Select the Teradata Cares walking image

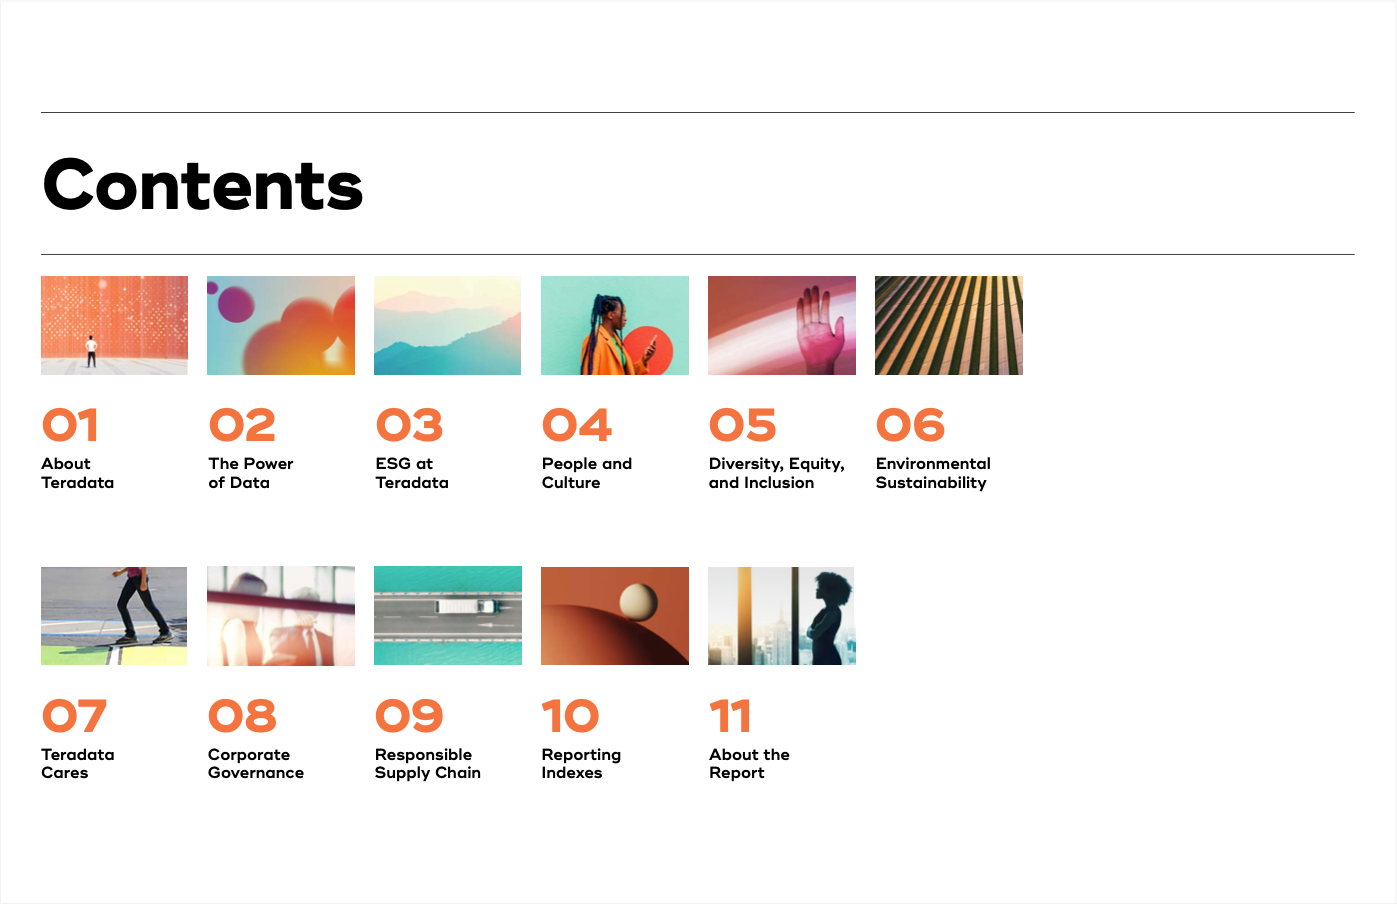coord(114,615)
